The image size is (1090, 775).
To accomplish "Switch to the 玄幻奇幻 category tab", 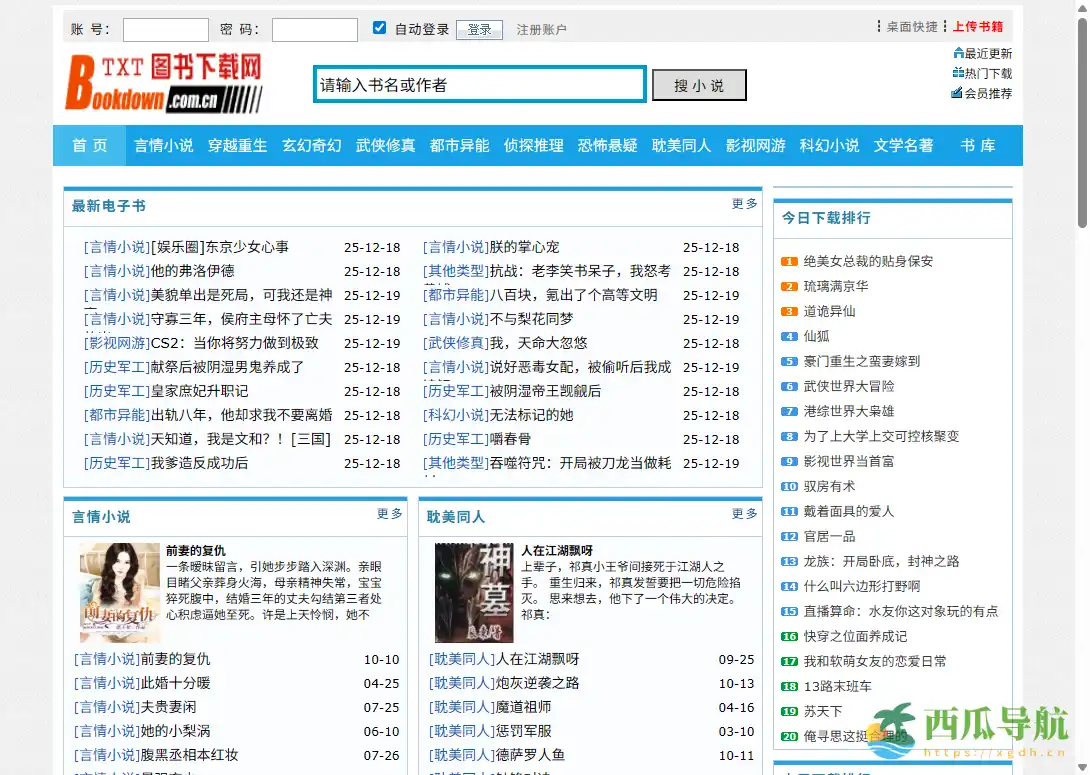I will (x=309, y=145).
